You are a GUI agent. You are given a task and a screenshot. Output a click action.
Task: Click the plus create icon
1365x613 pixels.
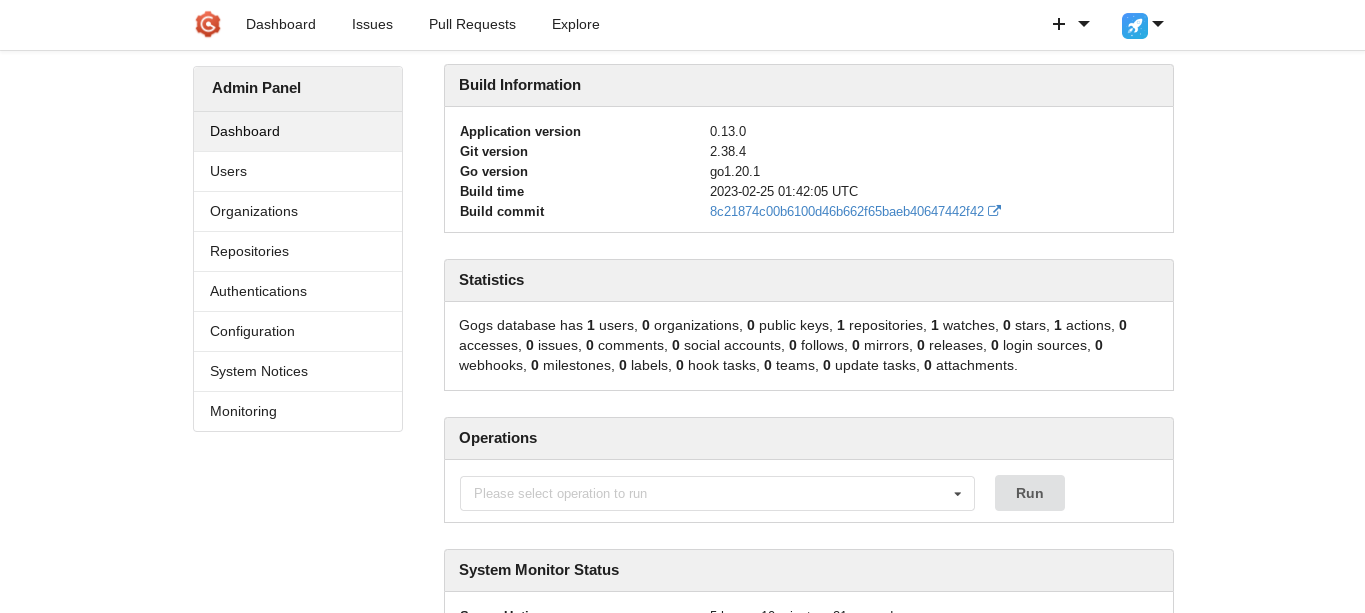[x=1059, y=24]
